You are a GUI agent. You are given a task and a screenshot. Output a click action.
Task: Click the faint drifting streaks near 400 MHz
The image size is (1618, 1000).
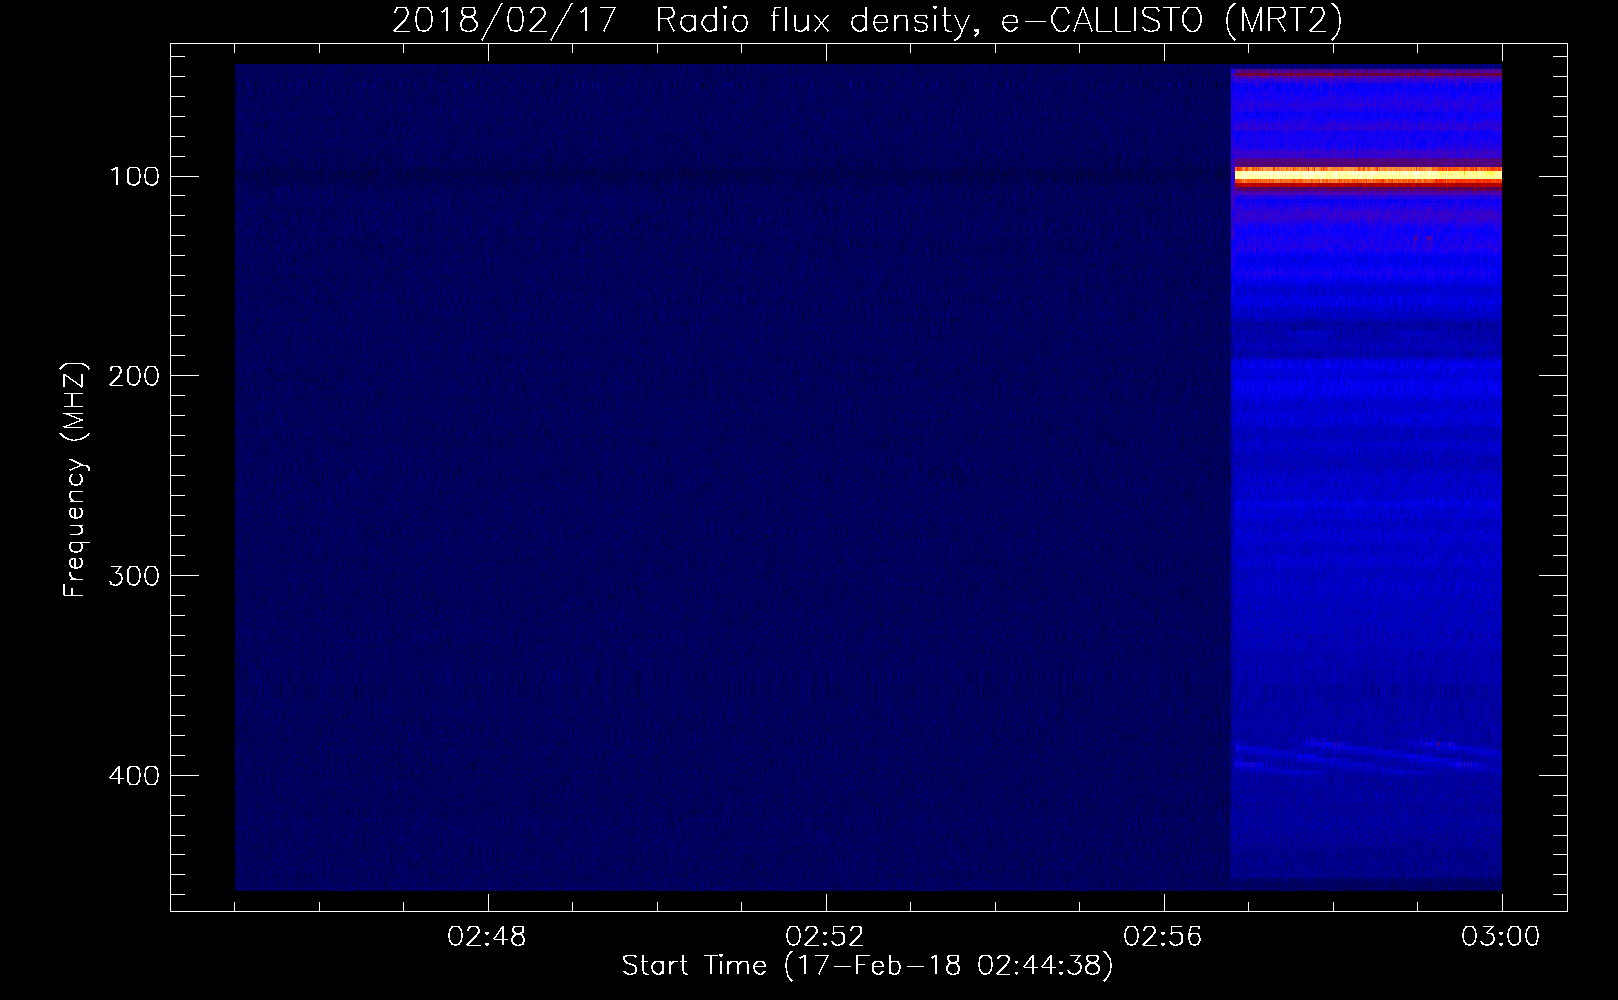pyautogui.click(x=1367, y=756)
